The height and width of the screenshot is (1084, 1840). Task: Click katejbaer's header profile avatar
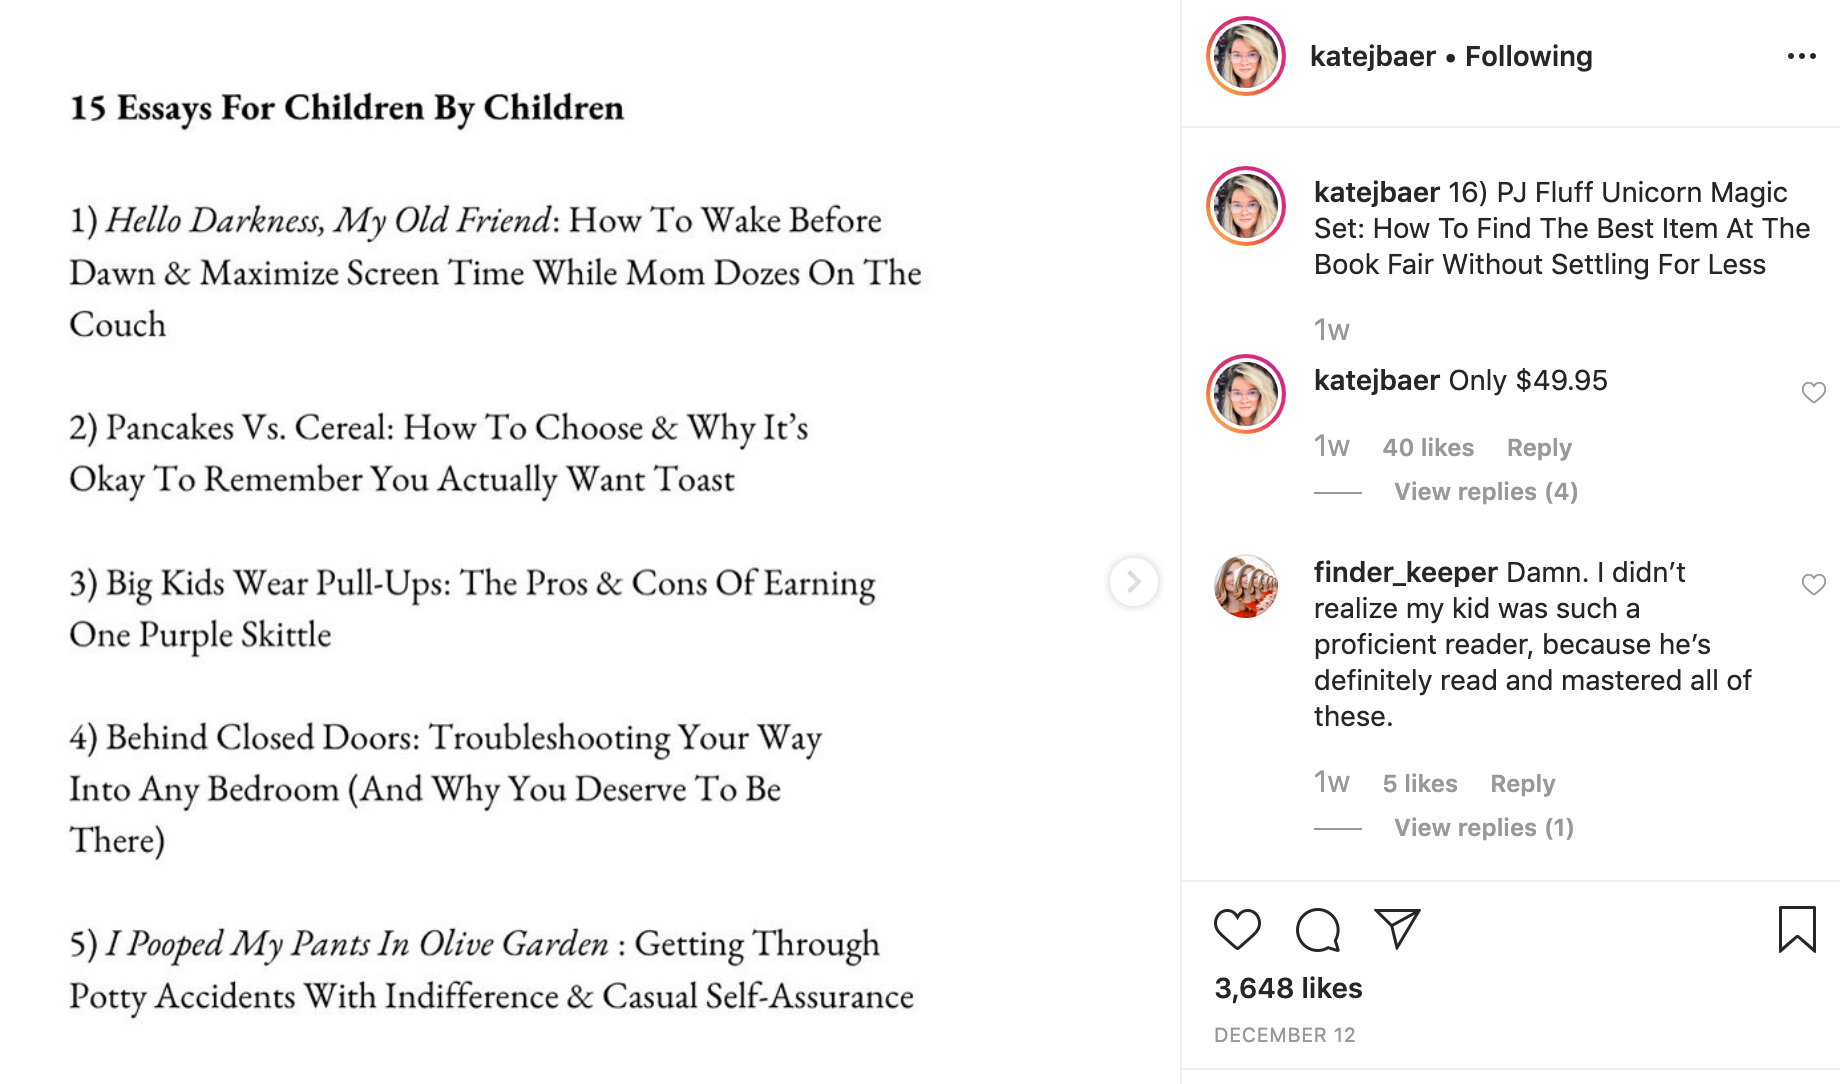(x=1246, y=56)
